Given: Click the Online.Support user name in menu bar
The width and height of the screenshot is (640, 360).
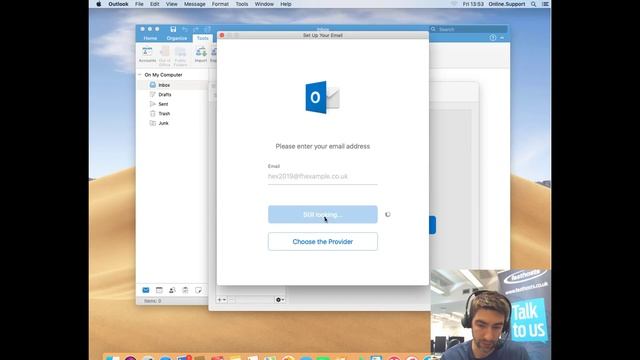Looking at the screenshot, I should pyautogui.click(x=507, y=4).
